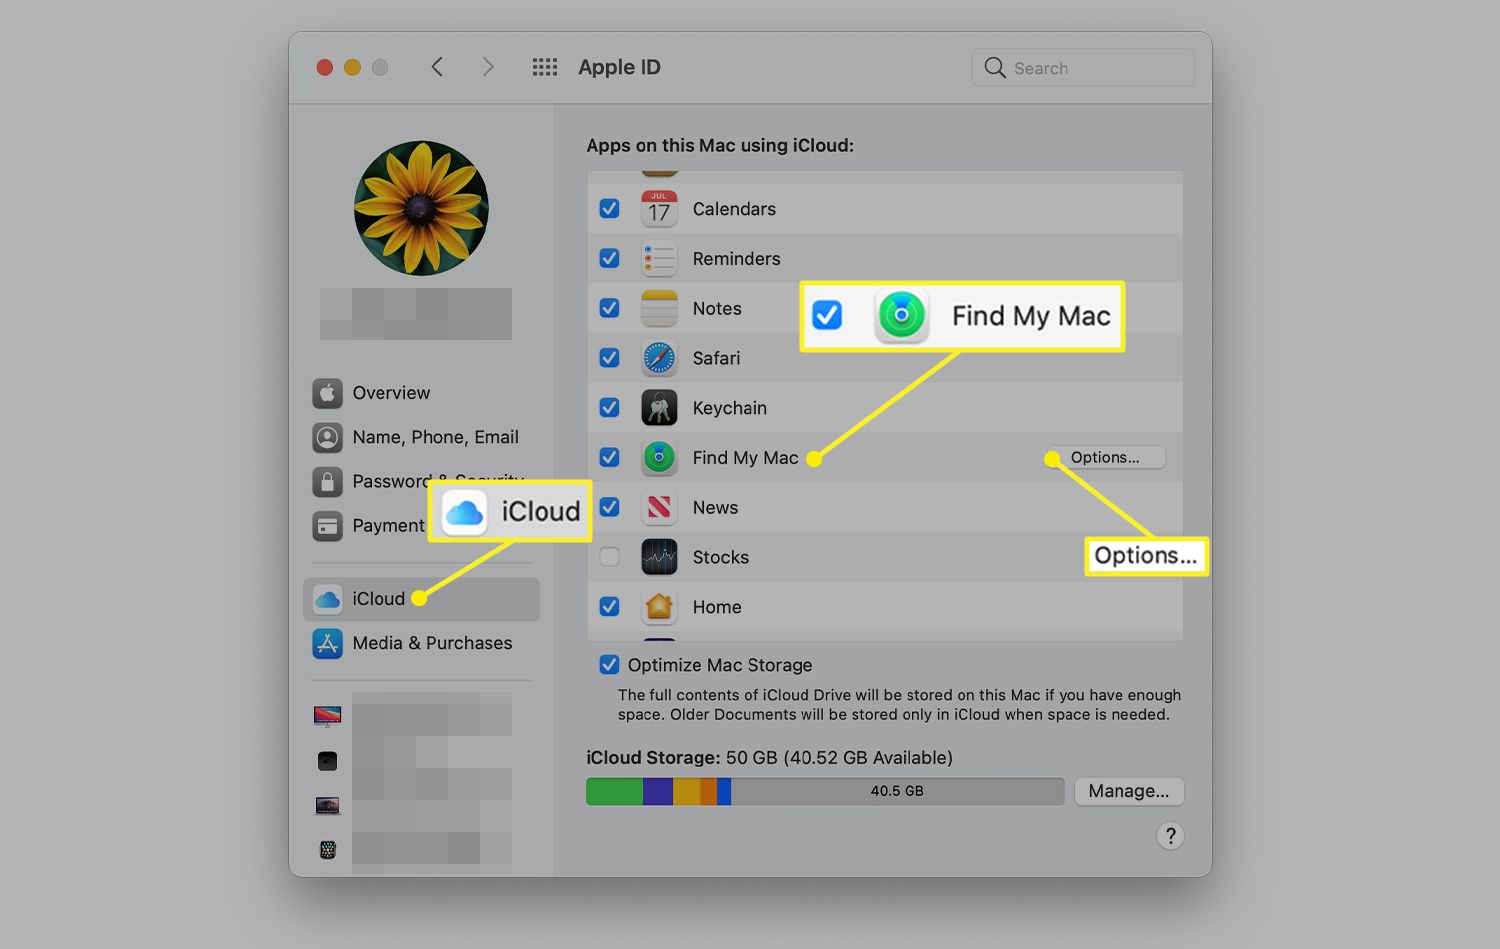Click the Keychain keys icon

(659, 407)
